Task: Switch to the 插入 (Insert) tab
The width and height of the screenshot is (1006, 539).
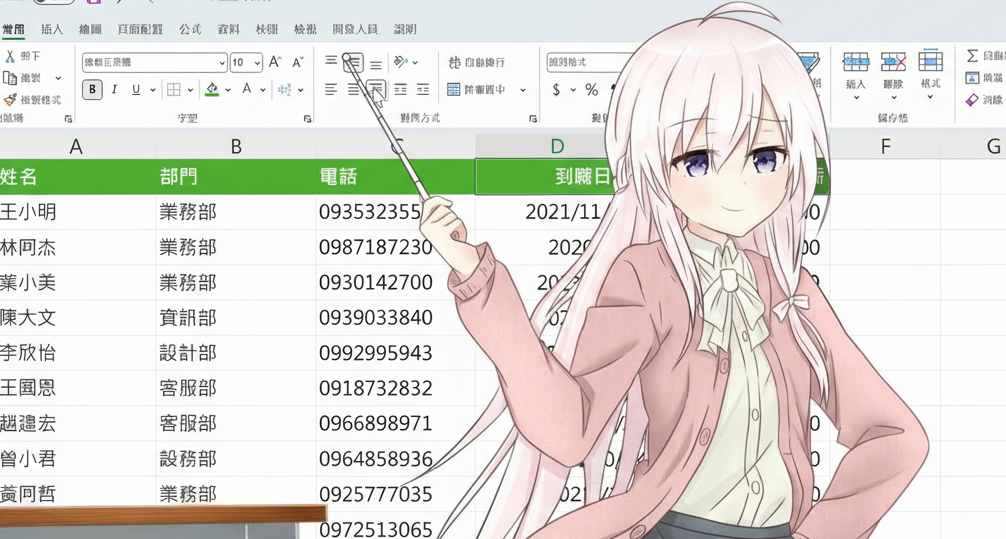Action: [x=52, y=29]
